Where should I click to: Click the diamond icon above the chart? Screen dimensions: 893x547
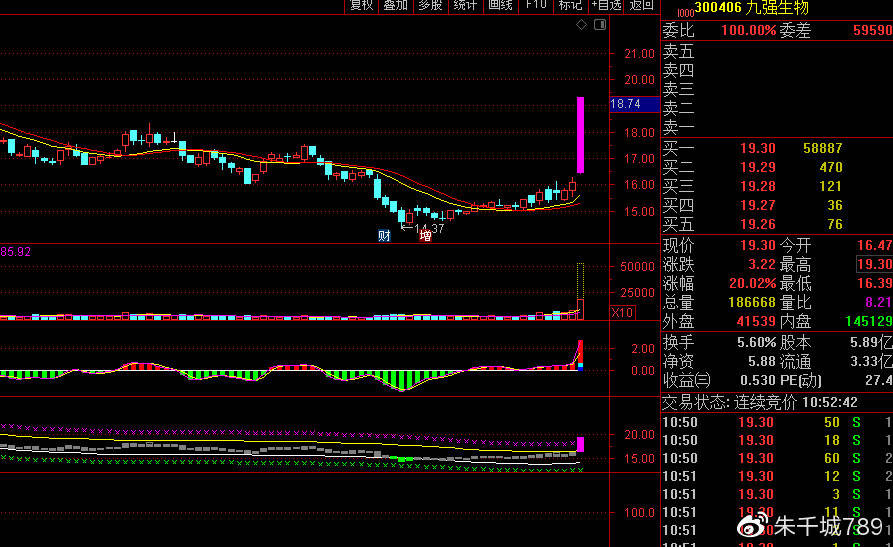tap(581, 25)
